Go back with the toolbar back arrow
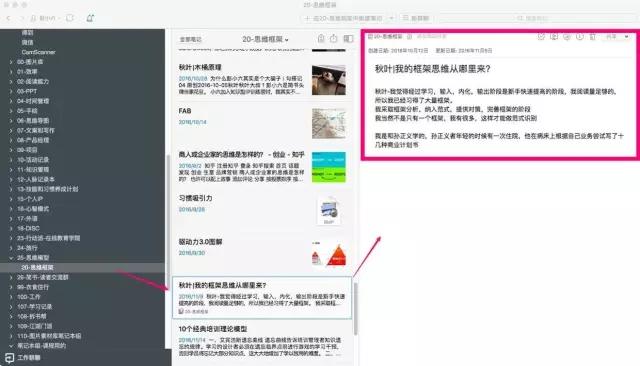640x366 pixels. [x=8, y=18]
